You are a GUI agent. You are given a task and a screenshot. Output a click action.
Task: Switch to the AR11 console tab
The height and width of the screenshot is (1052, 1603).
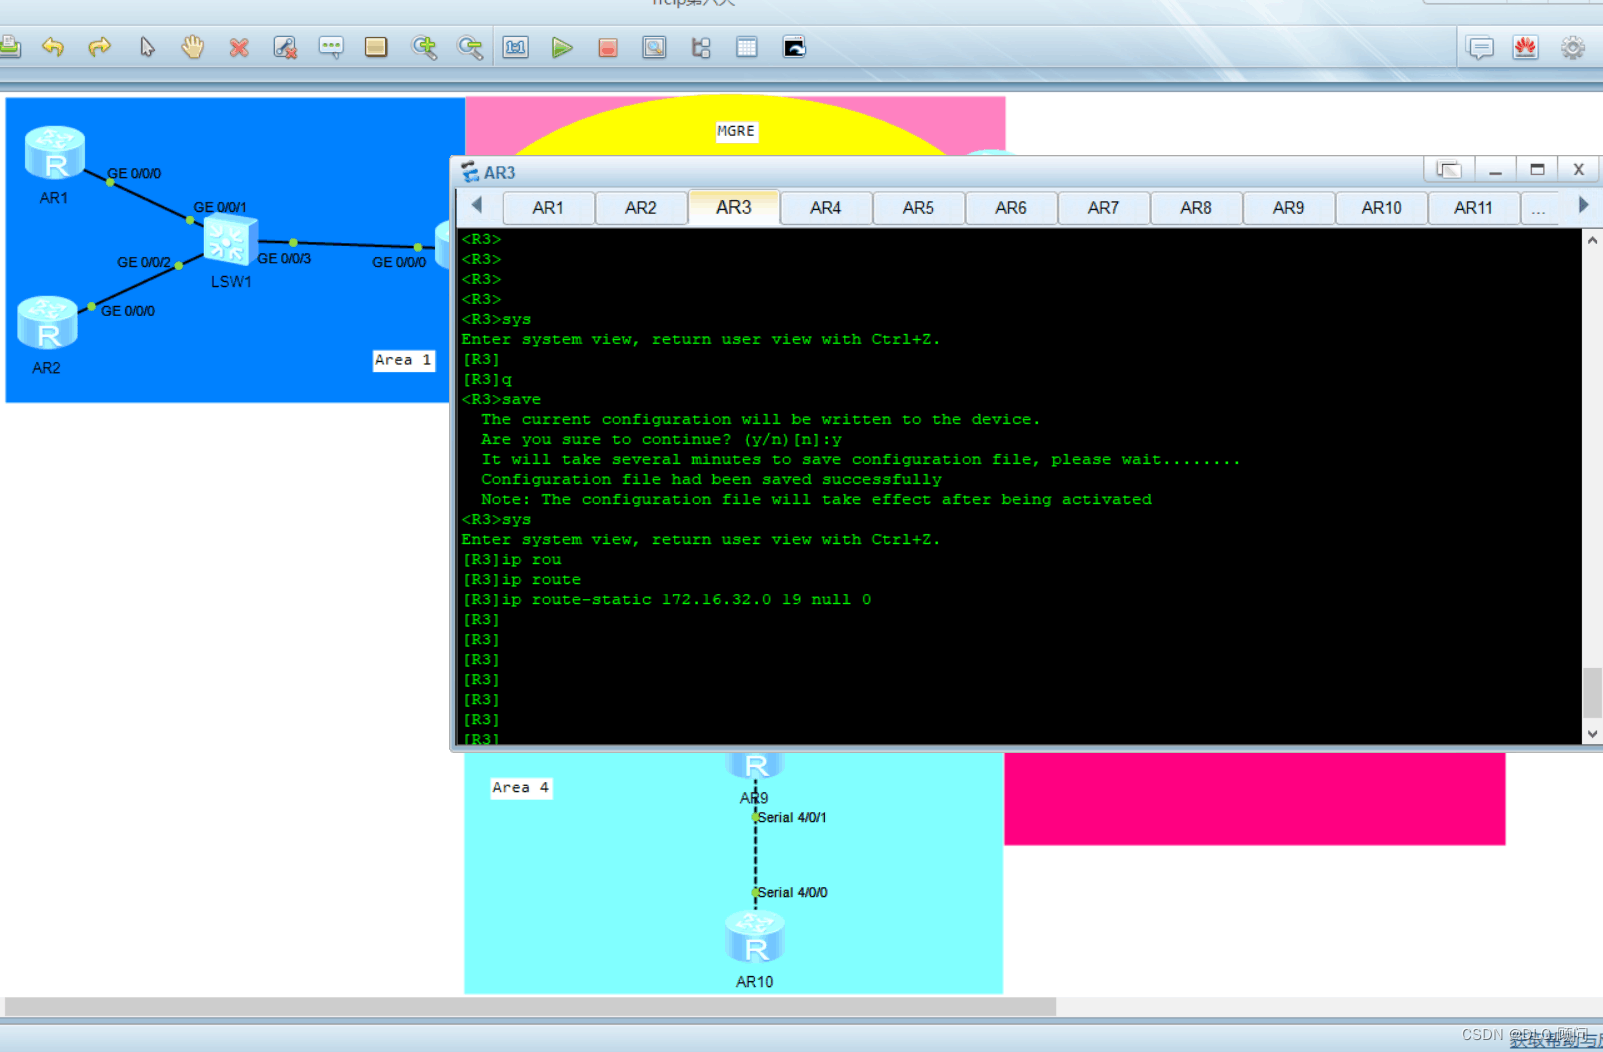click(x=1474, y=208)
